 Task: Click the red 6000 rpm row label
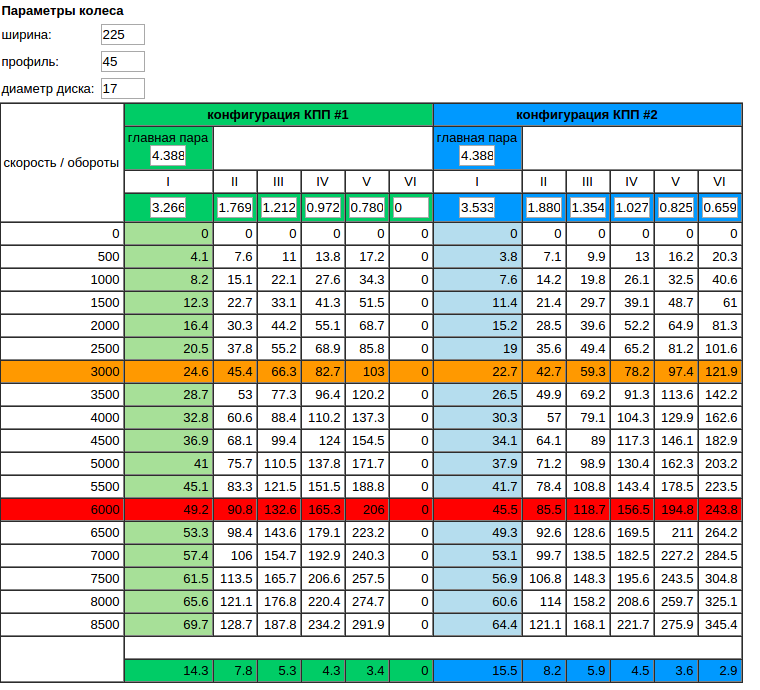point(62,510)
